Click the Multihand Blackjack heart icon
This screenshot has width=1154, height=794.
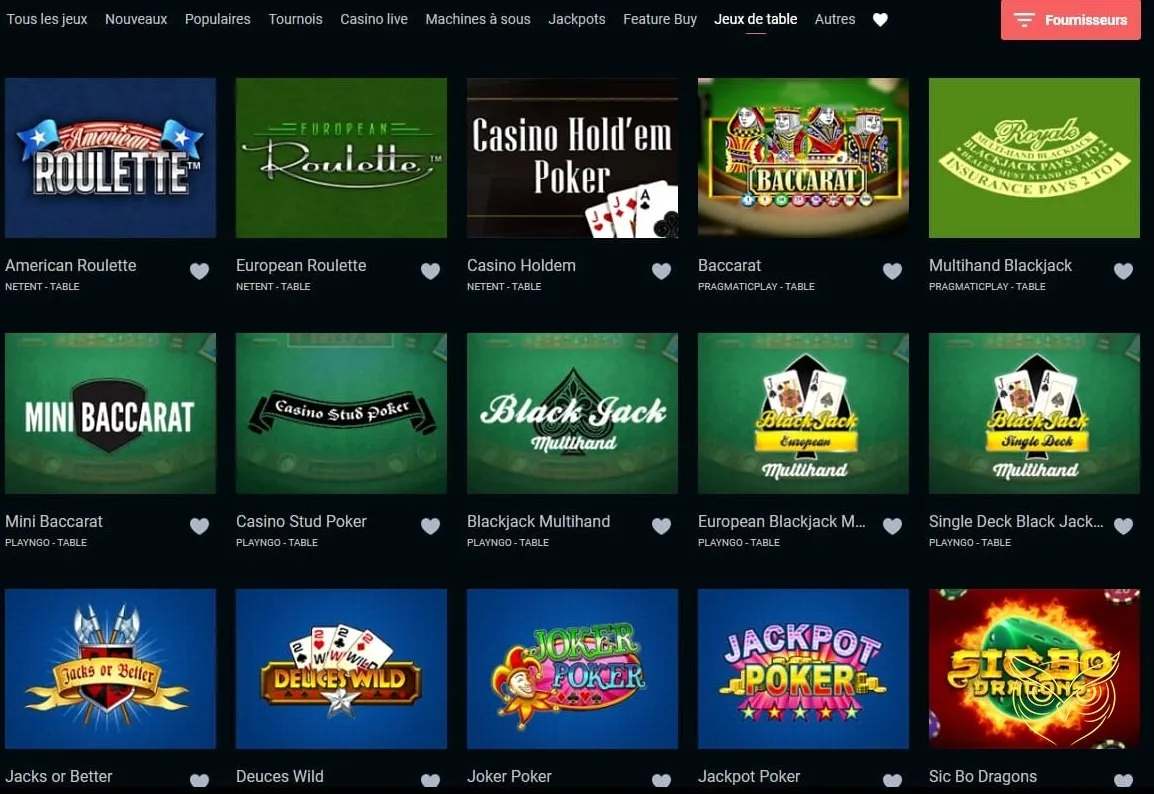click(x=1124, y=271)
